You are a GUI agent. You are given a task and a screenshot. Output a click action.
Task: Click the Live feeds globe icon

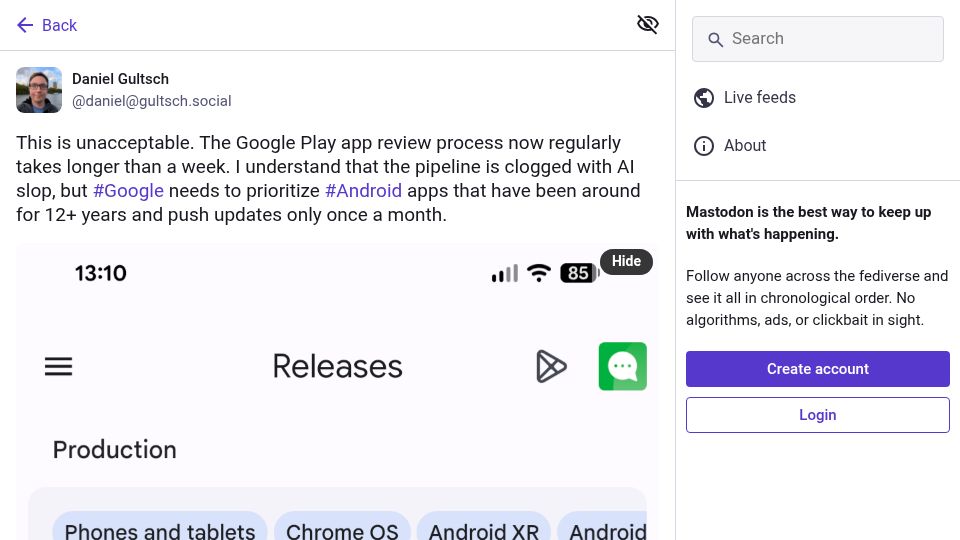[703, 98]
